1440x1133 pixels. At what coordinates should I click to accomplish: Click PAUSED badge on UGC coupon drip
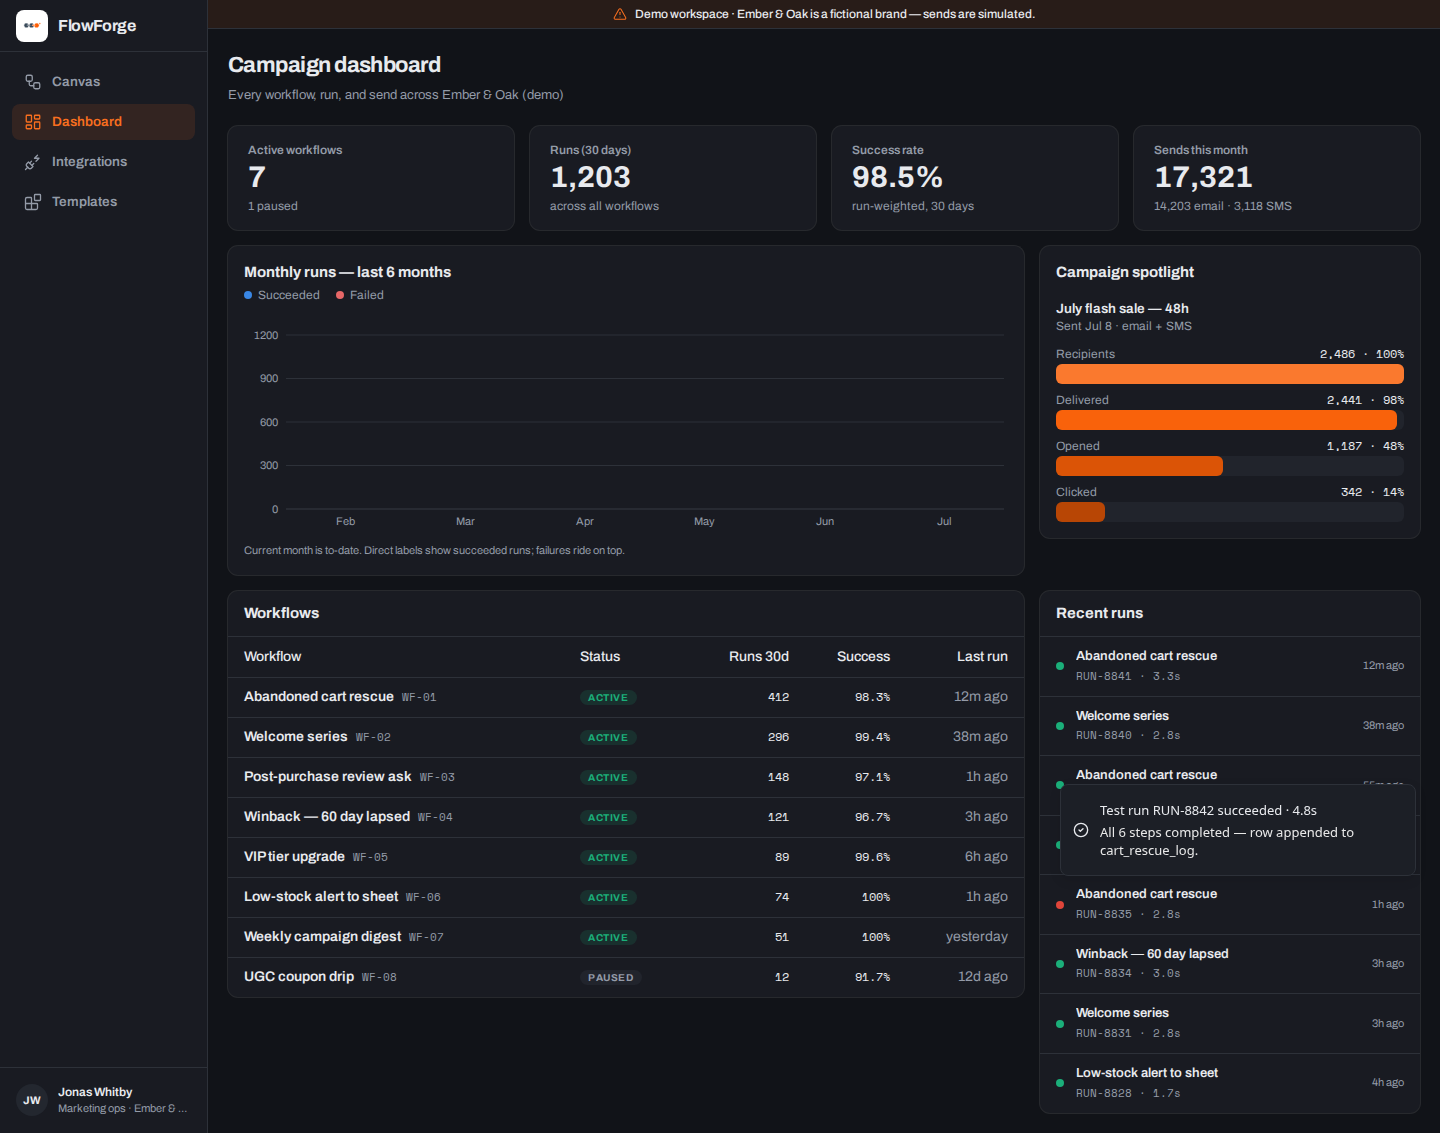[x=611, y=978]
